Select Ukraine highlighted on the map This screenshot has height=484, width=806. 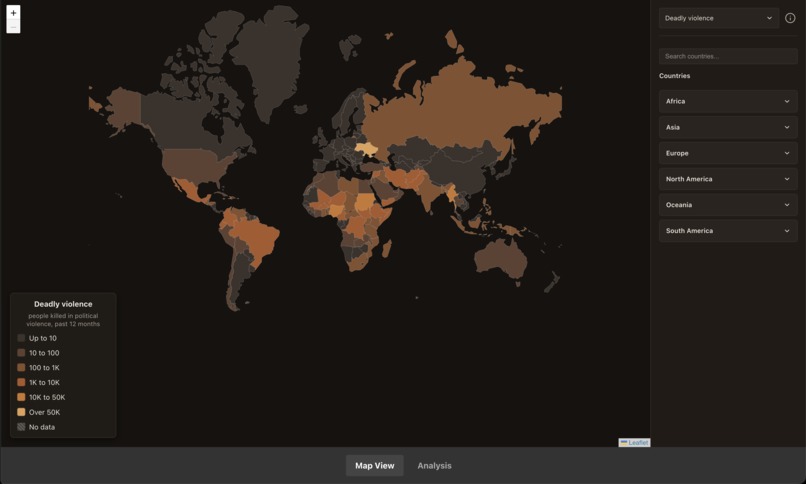pos(367,150)
